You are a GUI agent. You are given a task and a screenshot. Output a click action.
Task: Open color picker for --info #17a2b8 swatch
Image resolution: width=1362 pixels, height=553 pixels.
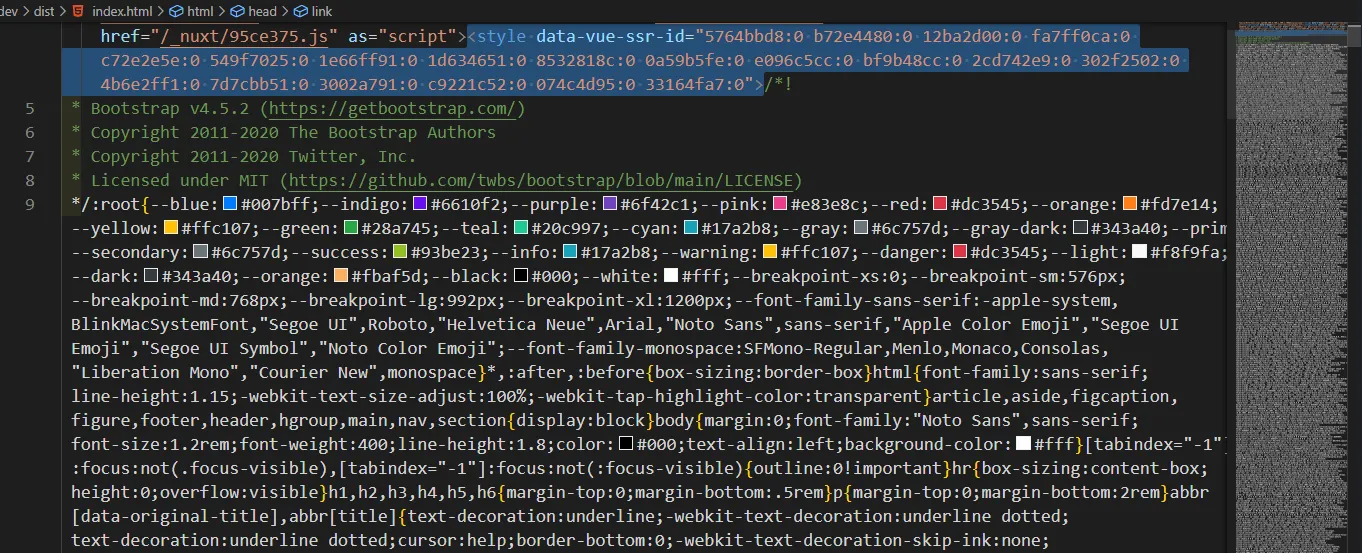point(569,253)
